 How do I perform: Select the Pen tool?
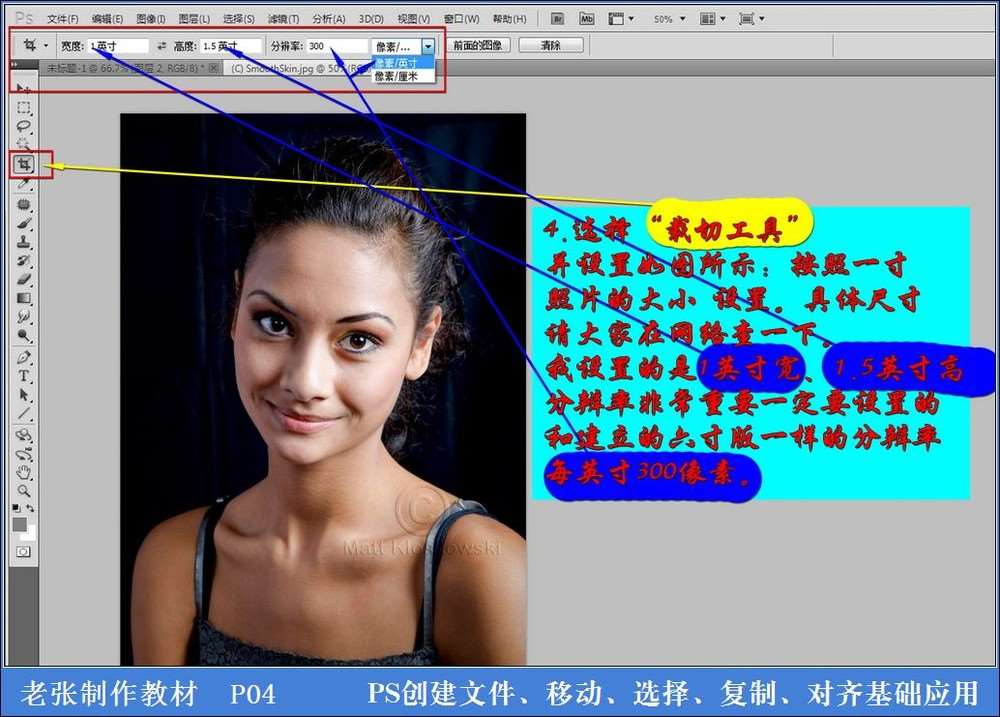pyautogui.click(x=24, y=357)
